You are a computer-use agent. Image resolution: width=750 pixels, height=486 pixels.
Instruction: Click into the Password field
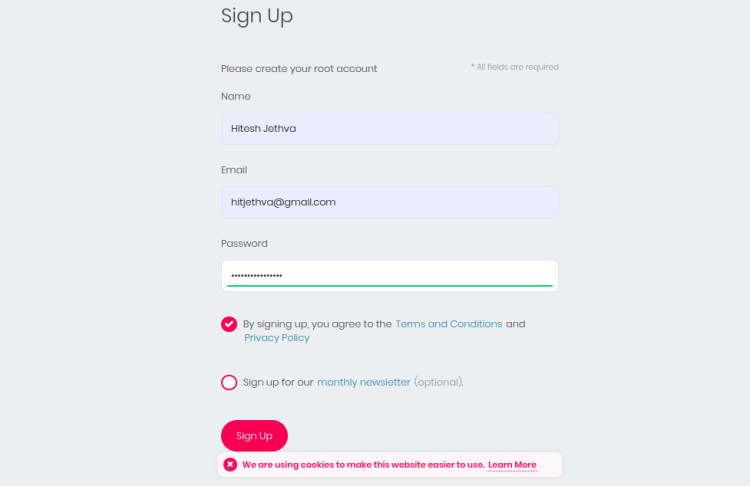tap(389, 275)
